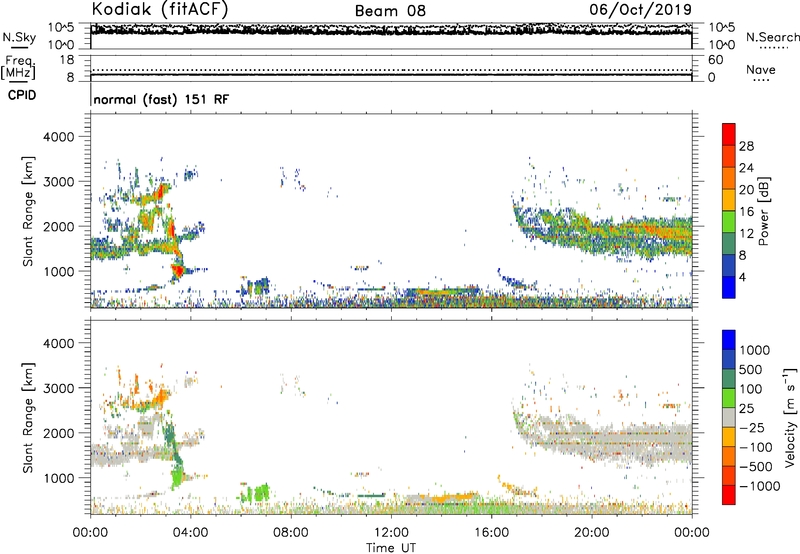Click the blue bottom of the Power colorbar

pos(729,287)
